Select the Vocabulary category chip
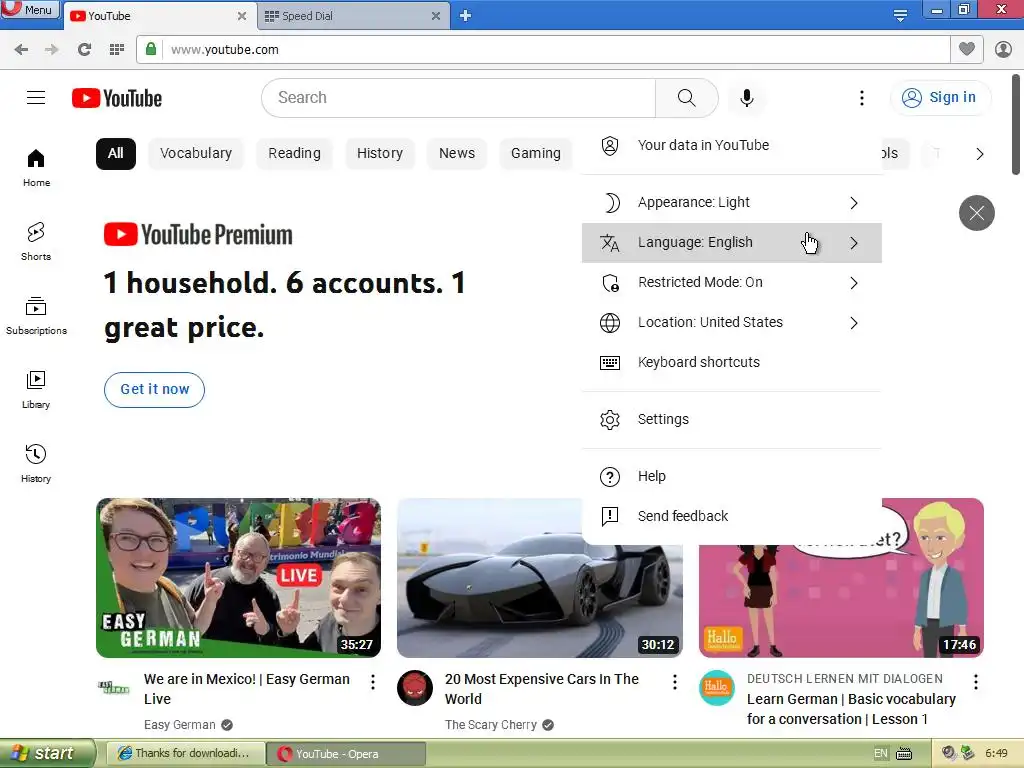This screenshot has width=1024, height=768. [x=196, y=153]
